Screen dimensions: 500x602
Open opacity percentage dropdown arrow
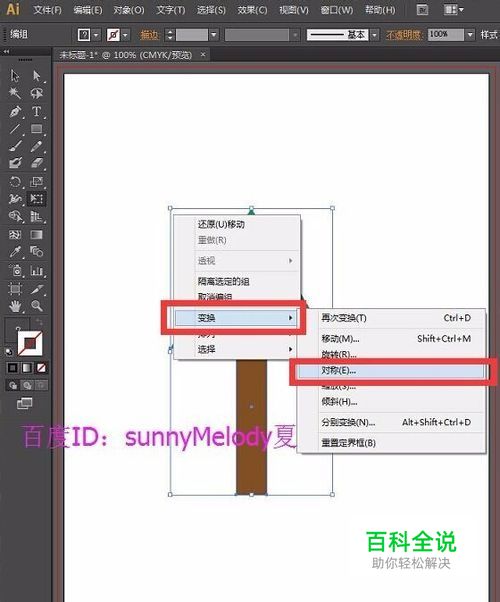pos(470,35)
